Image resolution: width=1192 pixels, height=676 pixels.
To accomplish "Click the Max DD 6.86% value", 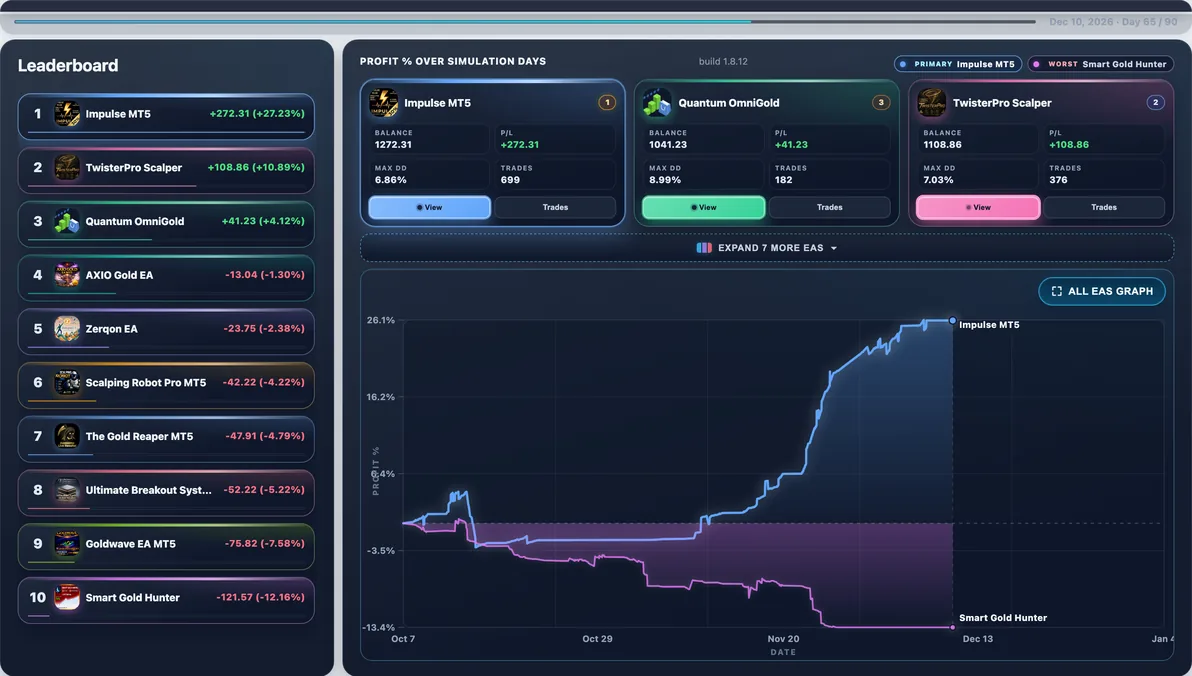I will (391, 180).
